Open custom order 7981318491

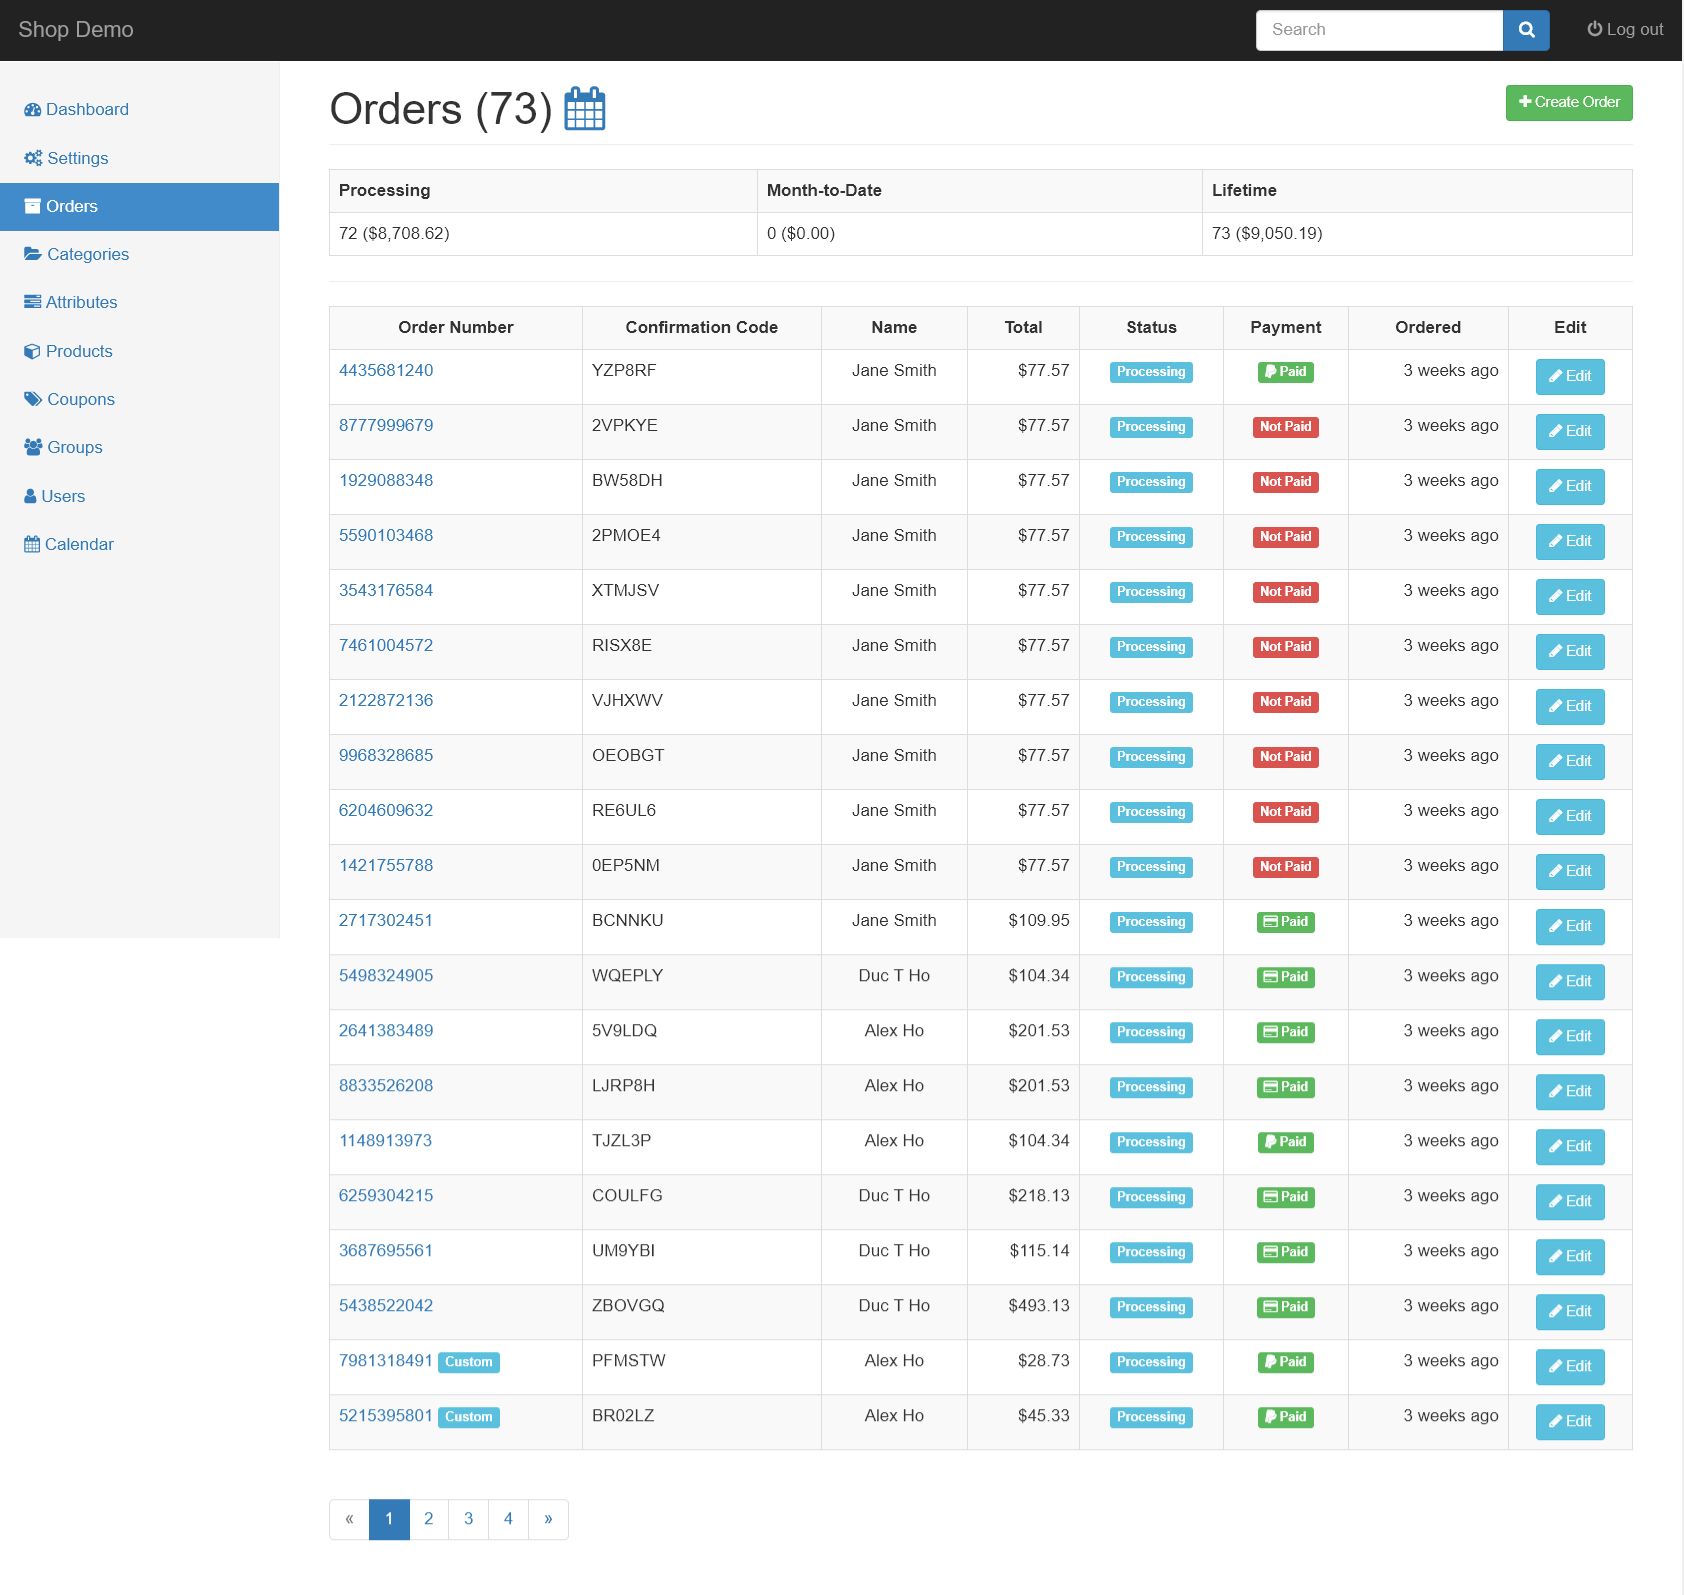(386, 1360)
